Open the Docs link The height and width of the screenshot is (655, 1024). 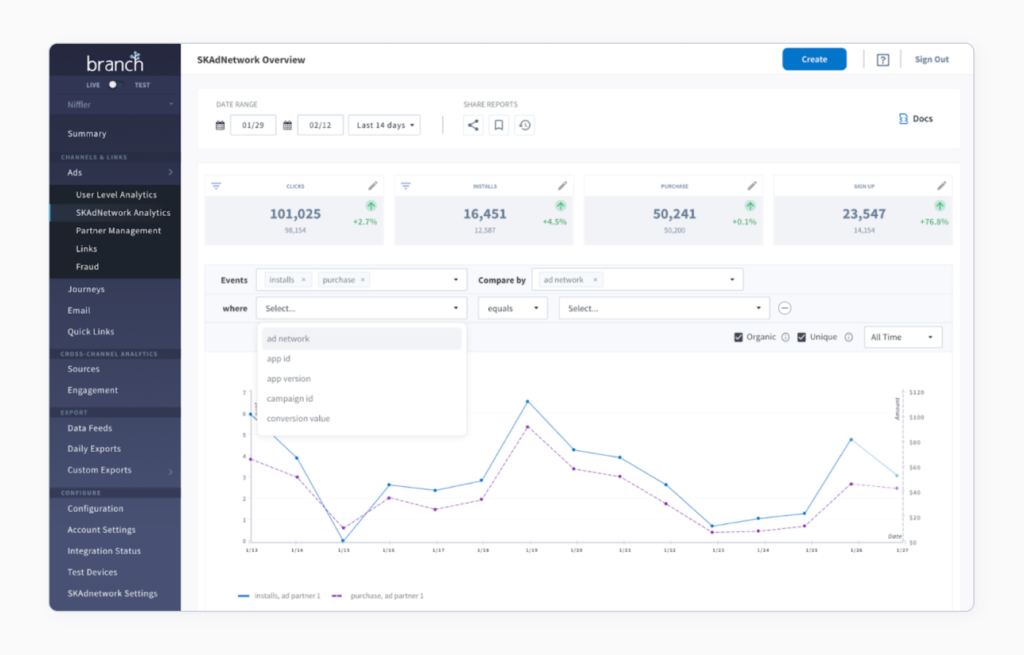coord(915,117)
